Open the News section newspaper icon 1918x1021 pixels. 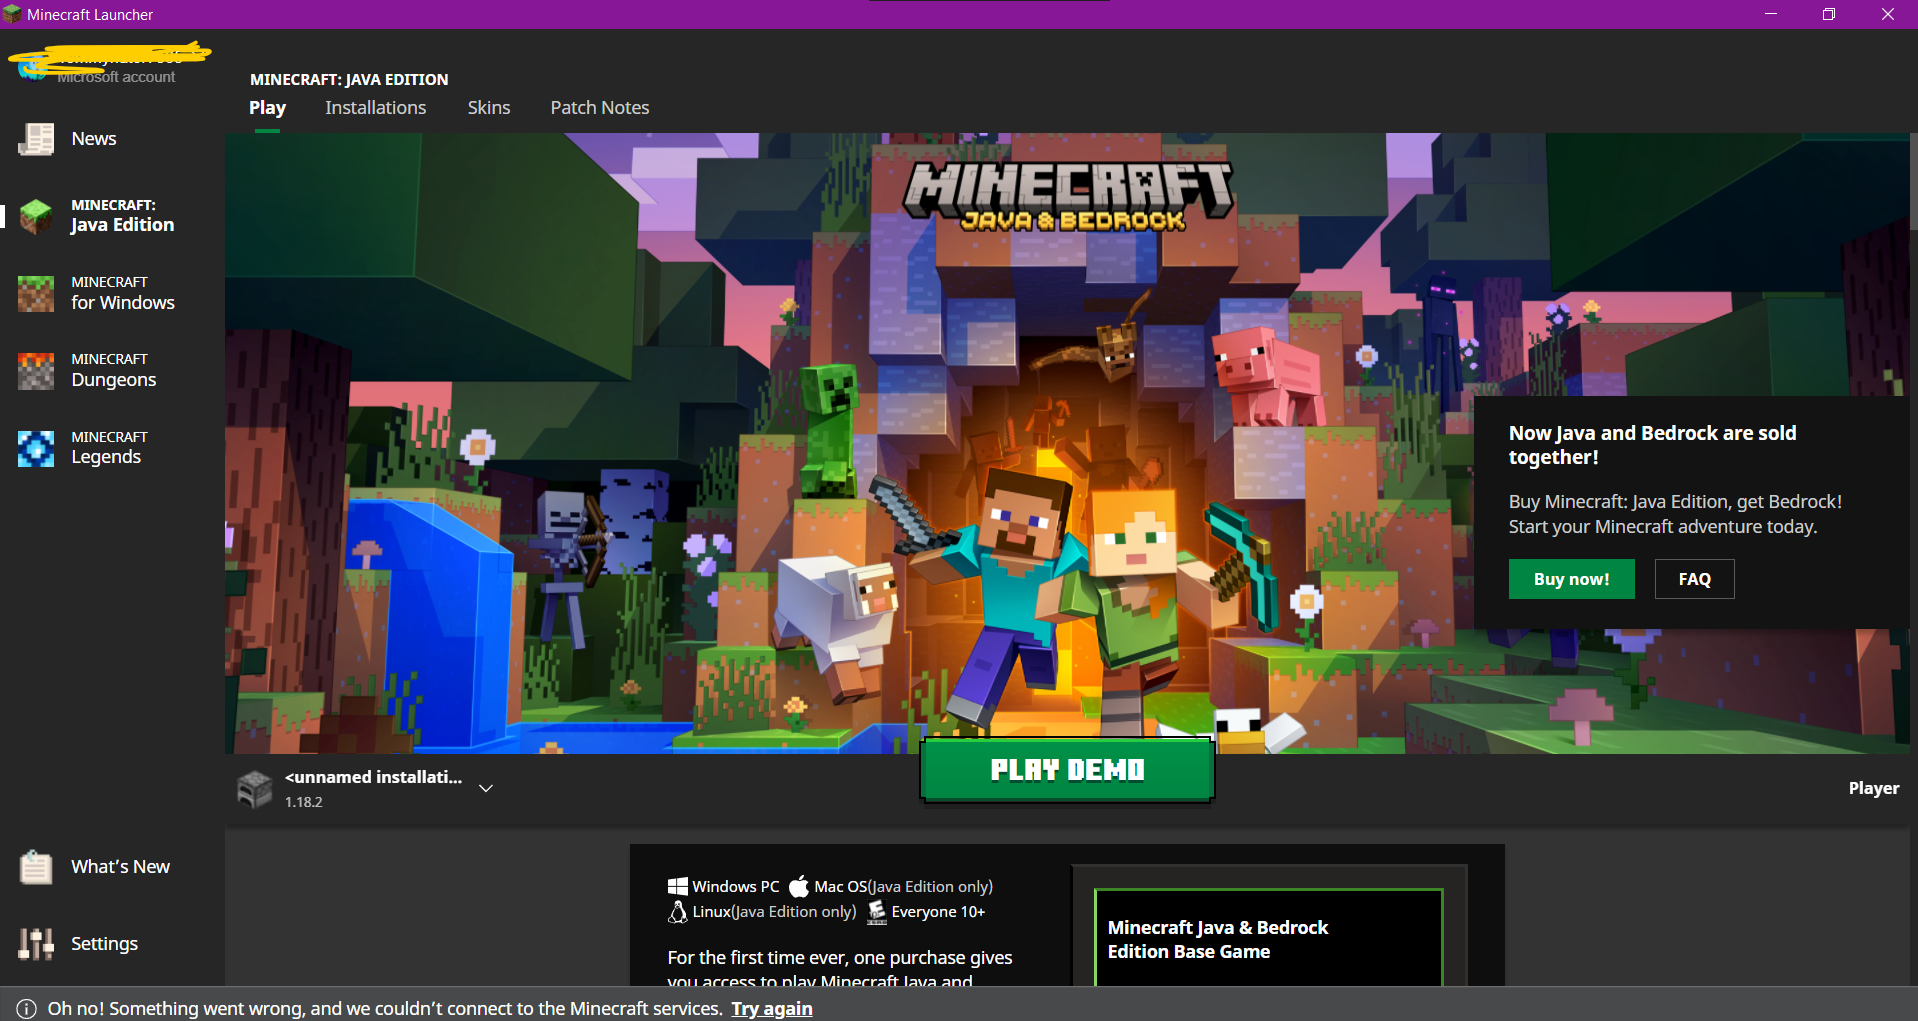point(36,139)
